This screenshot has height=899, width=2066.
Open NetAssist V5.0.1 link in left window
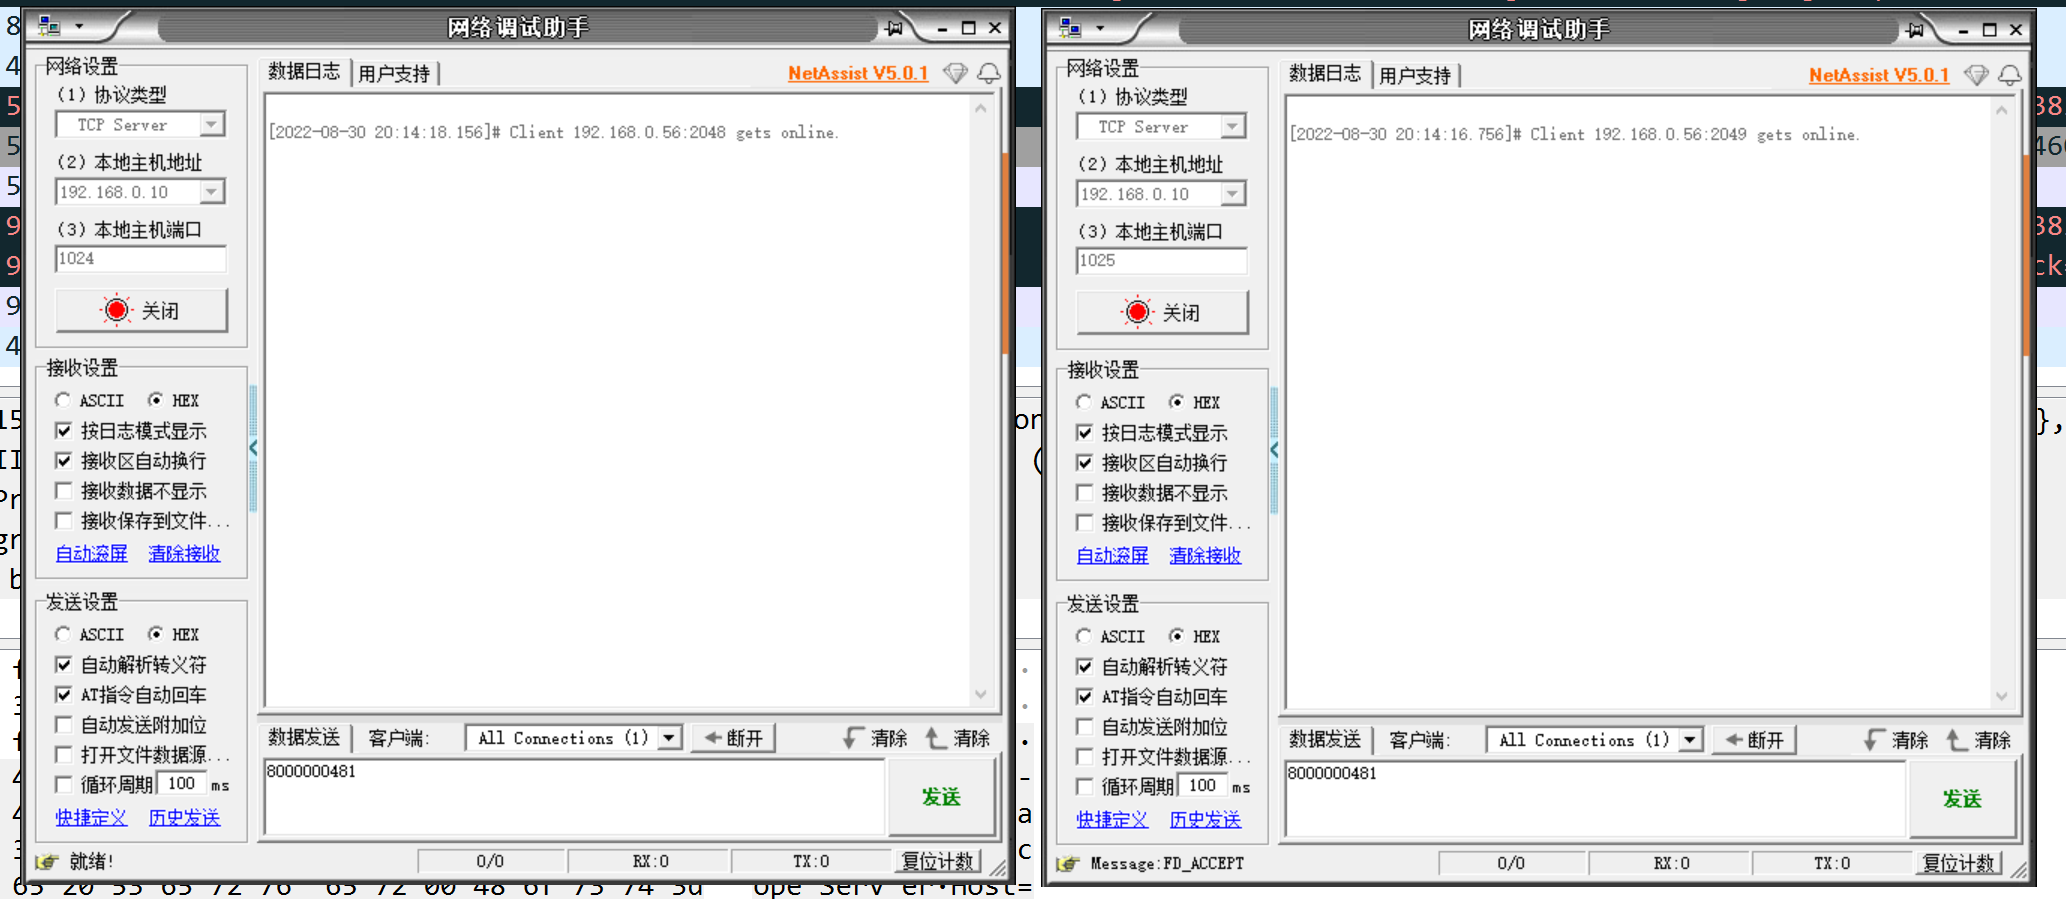click(858, 73)
